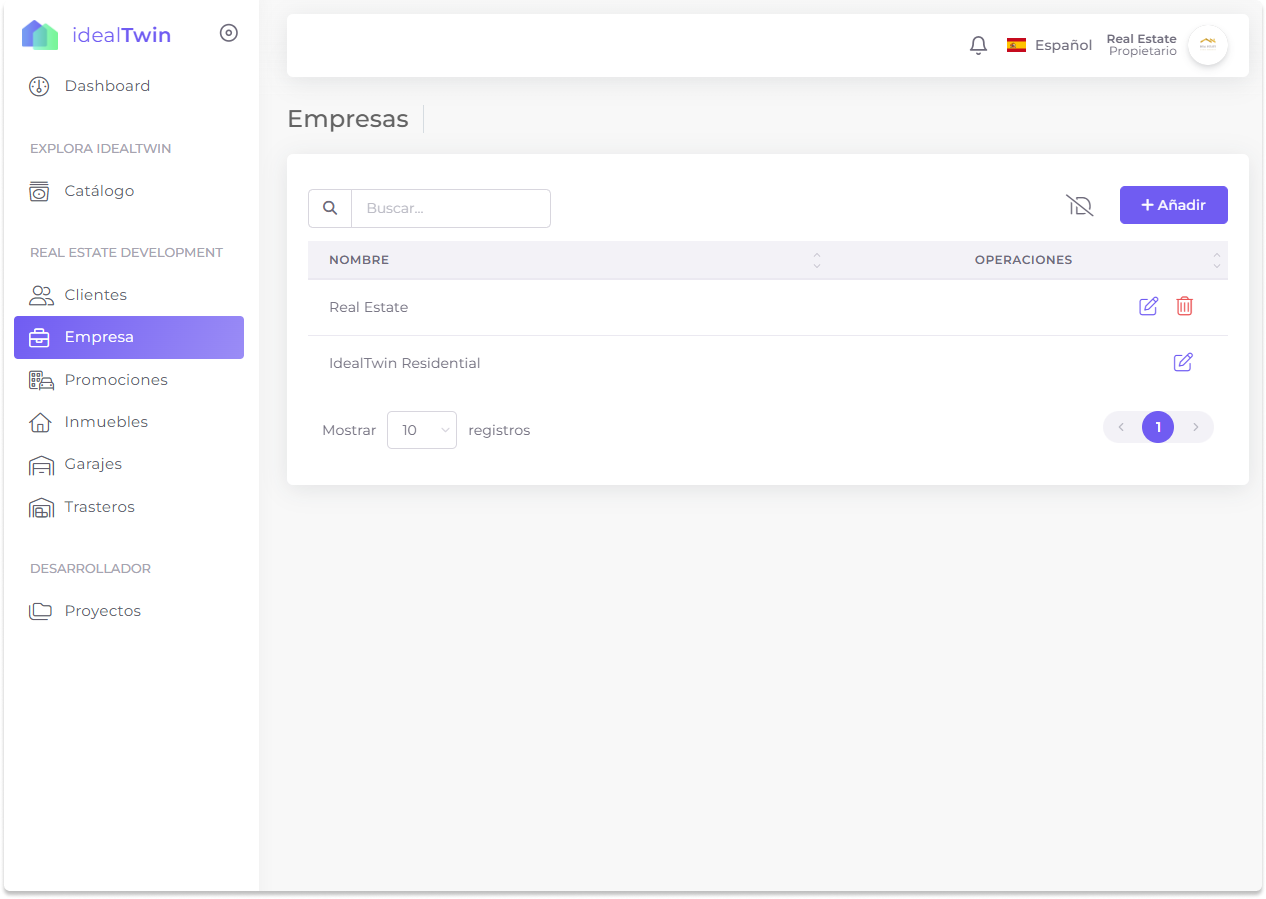The image size is (1266, 899).
Task: Open Dashboard from the sidebar
Action: [107, 86]
